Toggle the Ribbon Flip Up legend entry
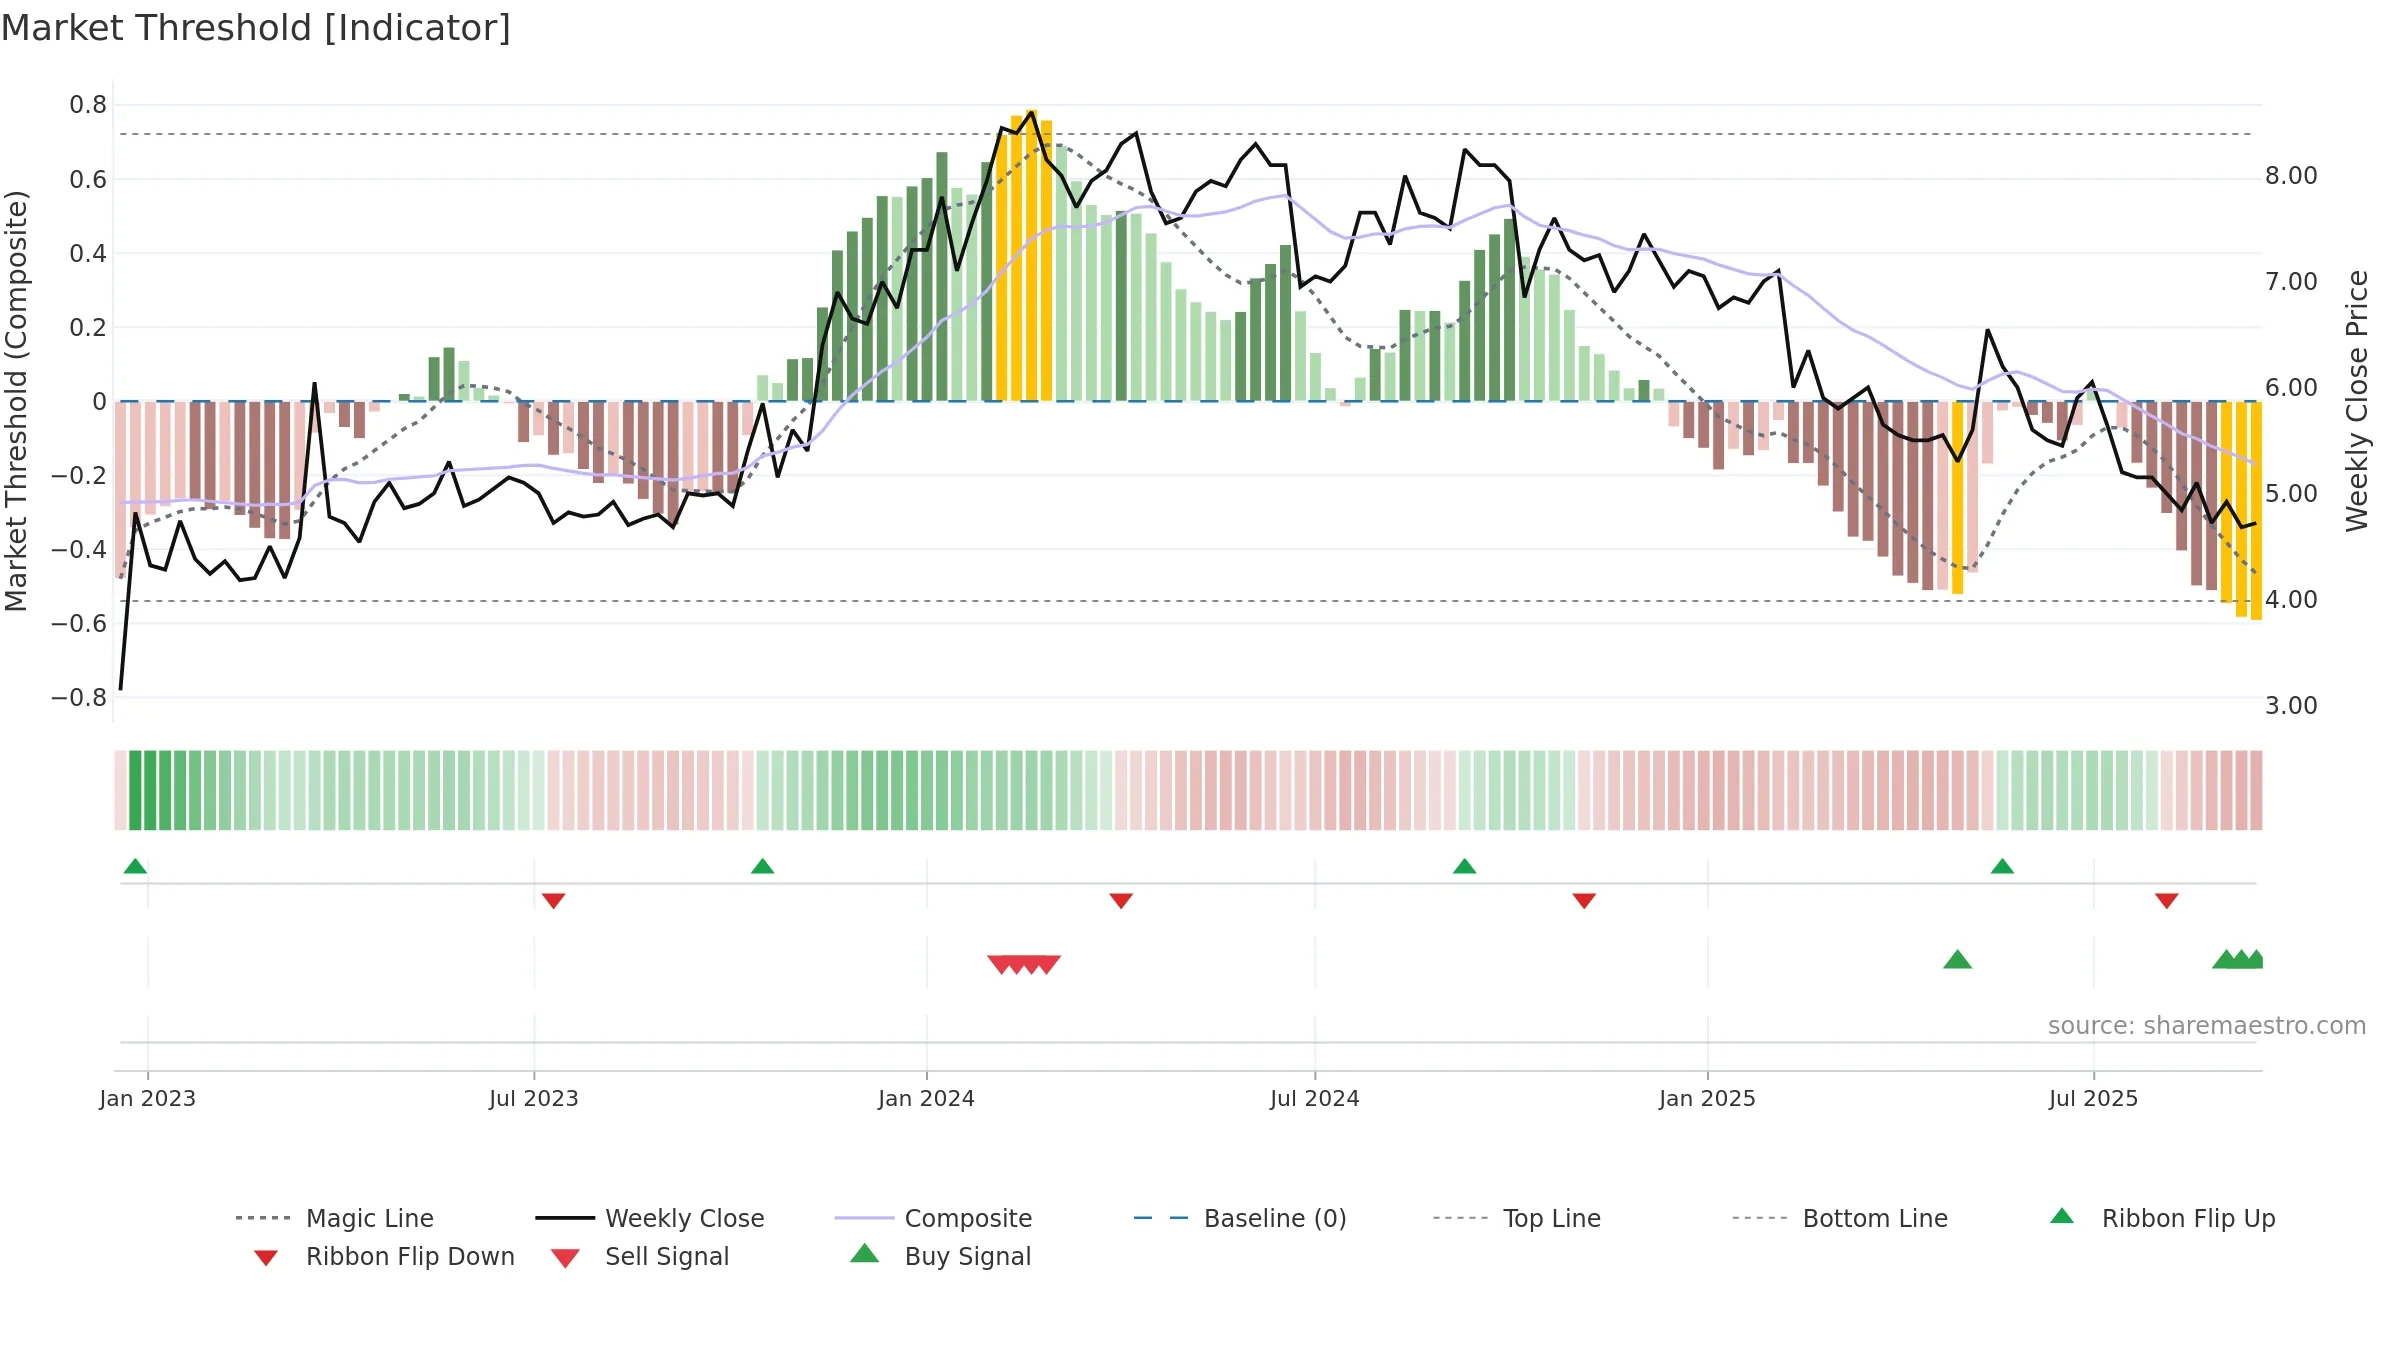2400x1350 pixels. pos(2163,1218)
